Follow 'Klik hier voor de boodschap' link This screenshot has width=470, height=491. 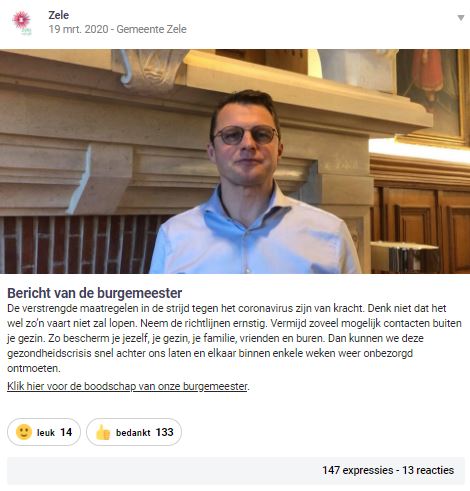[x=127, y=386]
